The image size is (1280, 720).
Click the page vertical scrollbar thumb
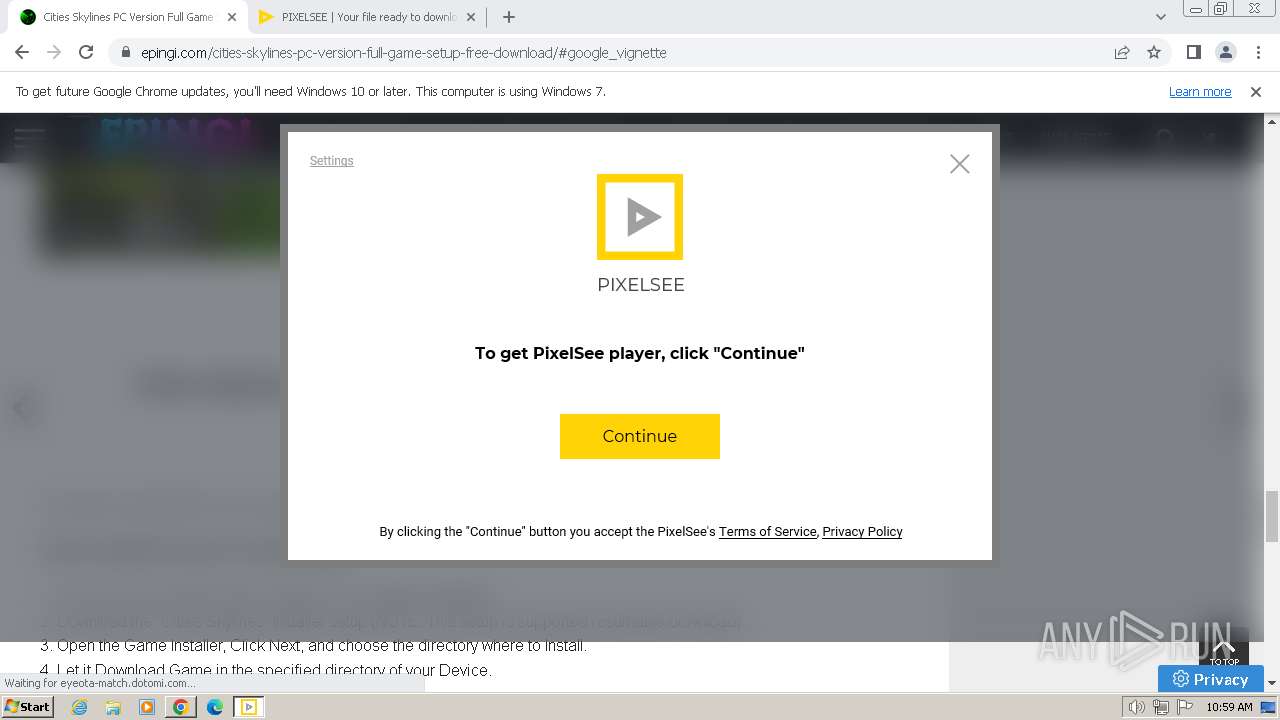click(1272, 516)
